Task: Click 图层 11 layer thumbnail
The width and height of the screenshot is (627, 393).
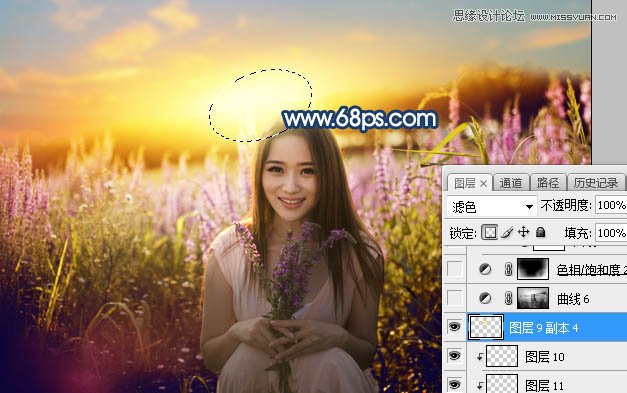Action: tap(502, 384)
